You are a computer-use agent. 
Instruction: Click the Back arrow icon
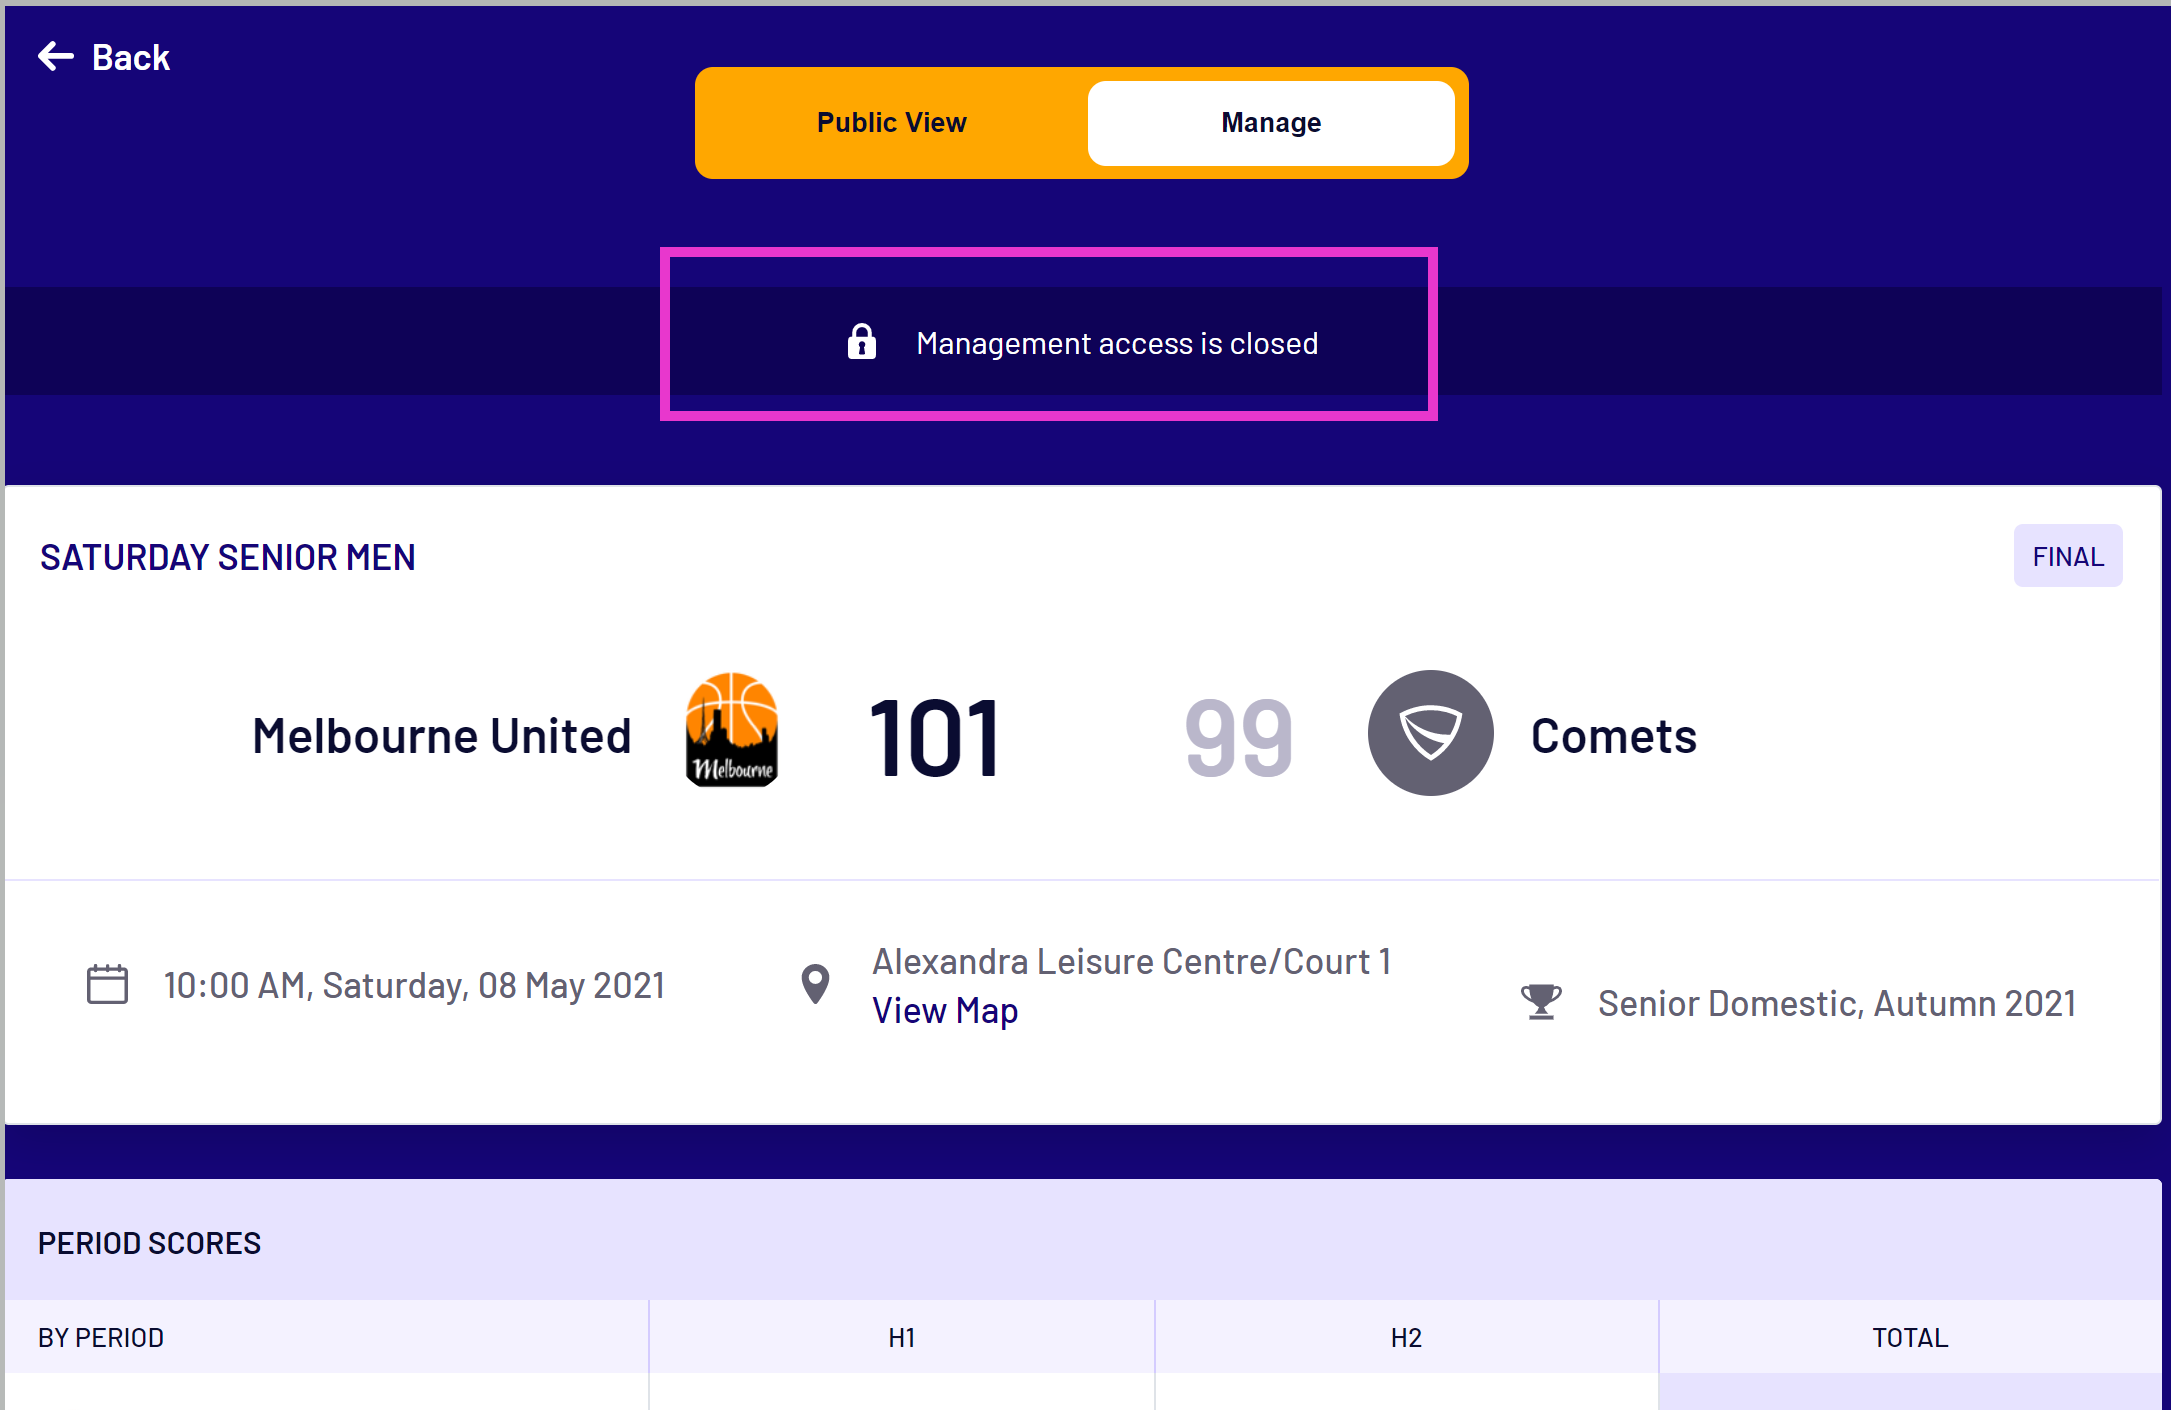[56, 57]
